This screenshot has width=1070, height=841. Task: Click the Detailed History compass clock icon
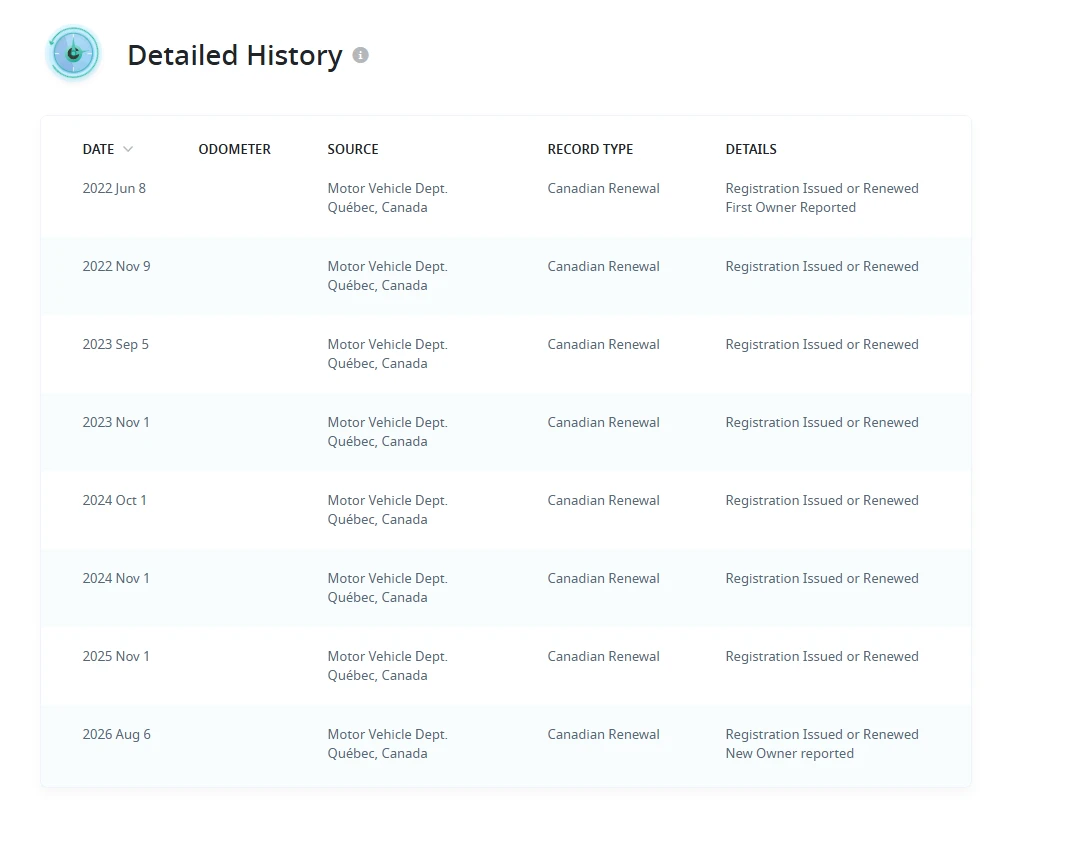coord(74,53)
